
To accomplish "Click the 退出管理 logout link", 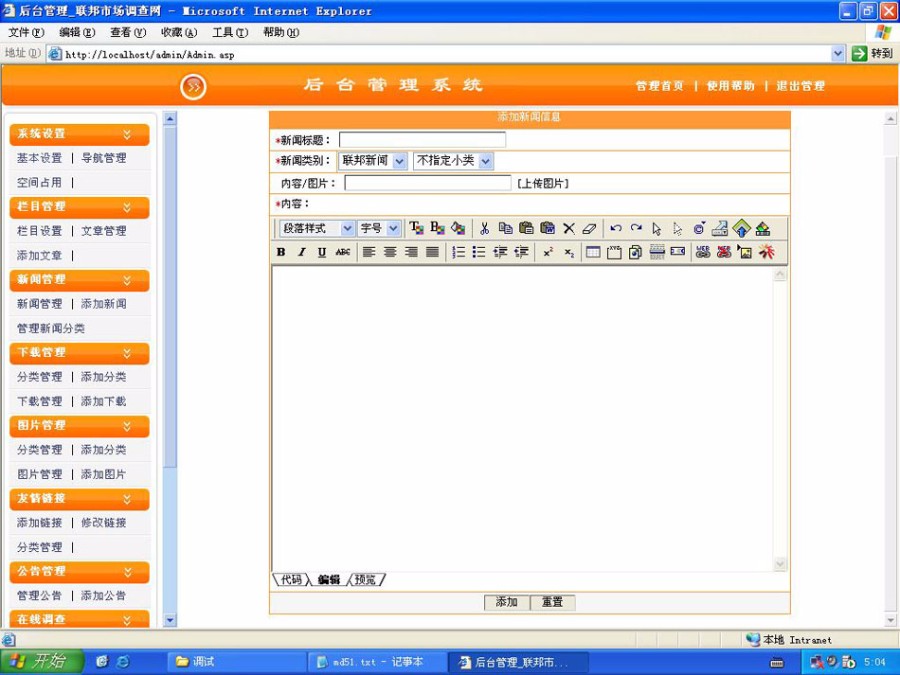I will (801, 86).
